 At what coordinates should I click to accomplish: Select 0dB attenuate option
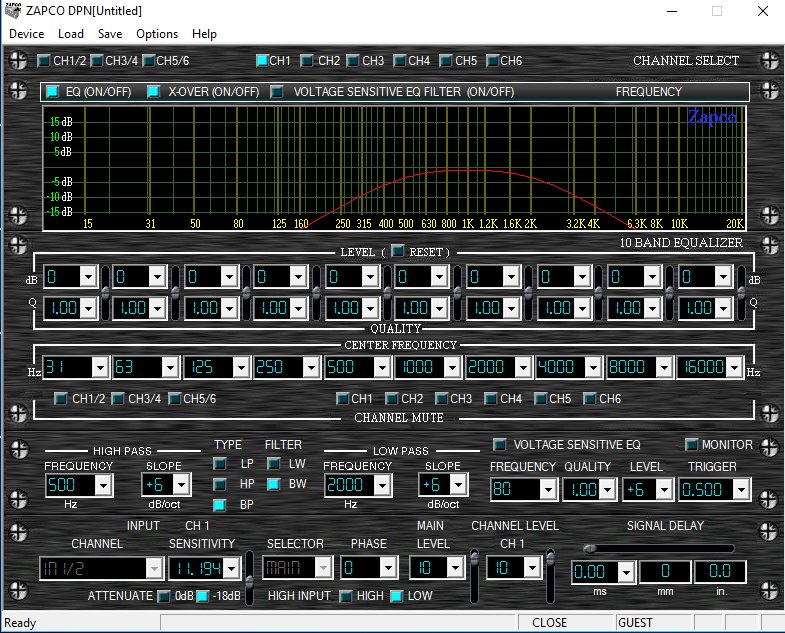click(x=163, y=596)
